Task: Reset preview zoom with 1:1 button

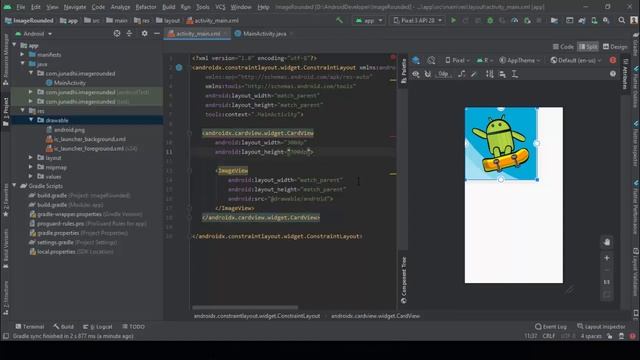Action: (x=607, y=282)
